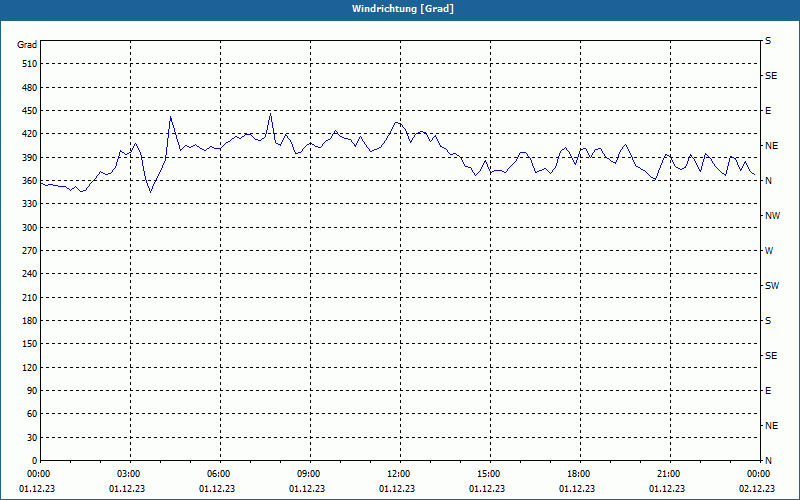Select the W compass label
Image resolution: width=800 pixels, height=500 pixels.
pyautogui.click(x=769, y=251)
